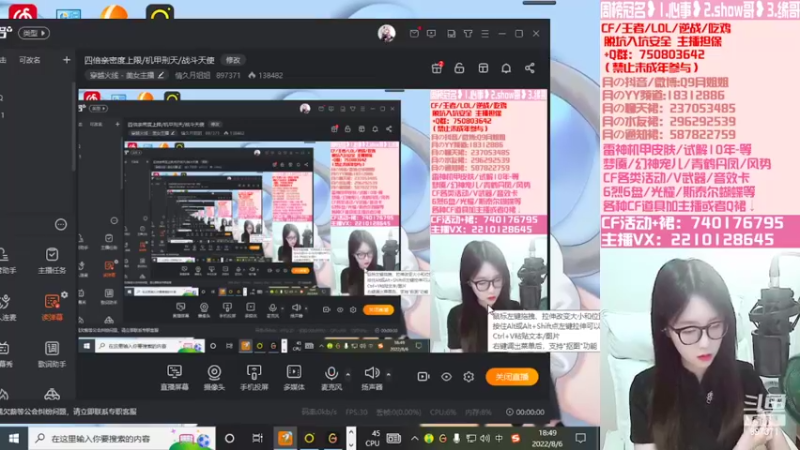Open the skin shirt icon in title bar
This screenshot has width=800, height=450.
(x=468, y=33)
